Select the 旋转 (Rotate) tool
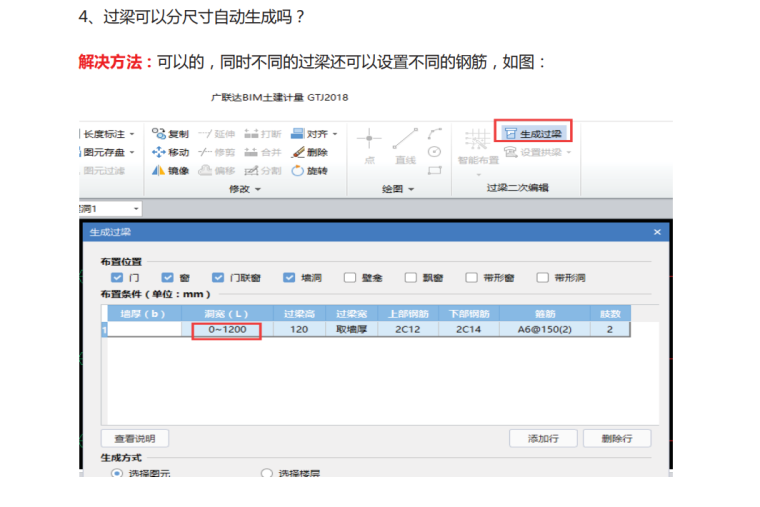760x507 pixels. tap(309, 170)
